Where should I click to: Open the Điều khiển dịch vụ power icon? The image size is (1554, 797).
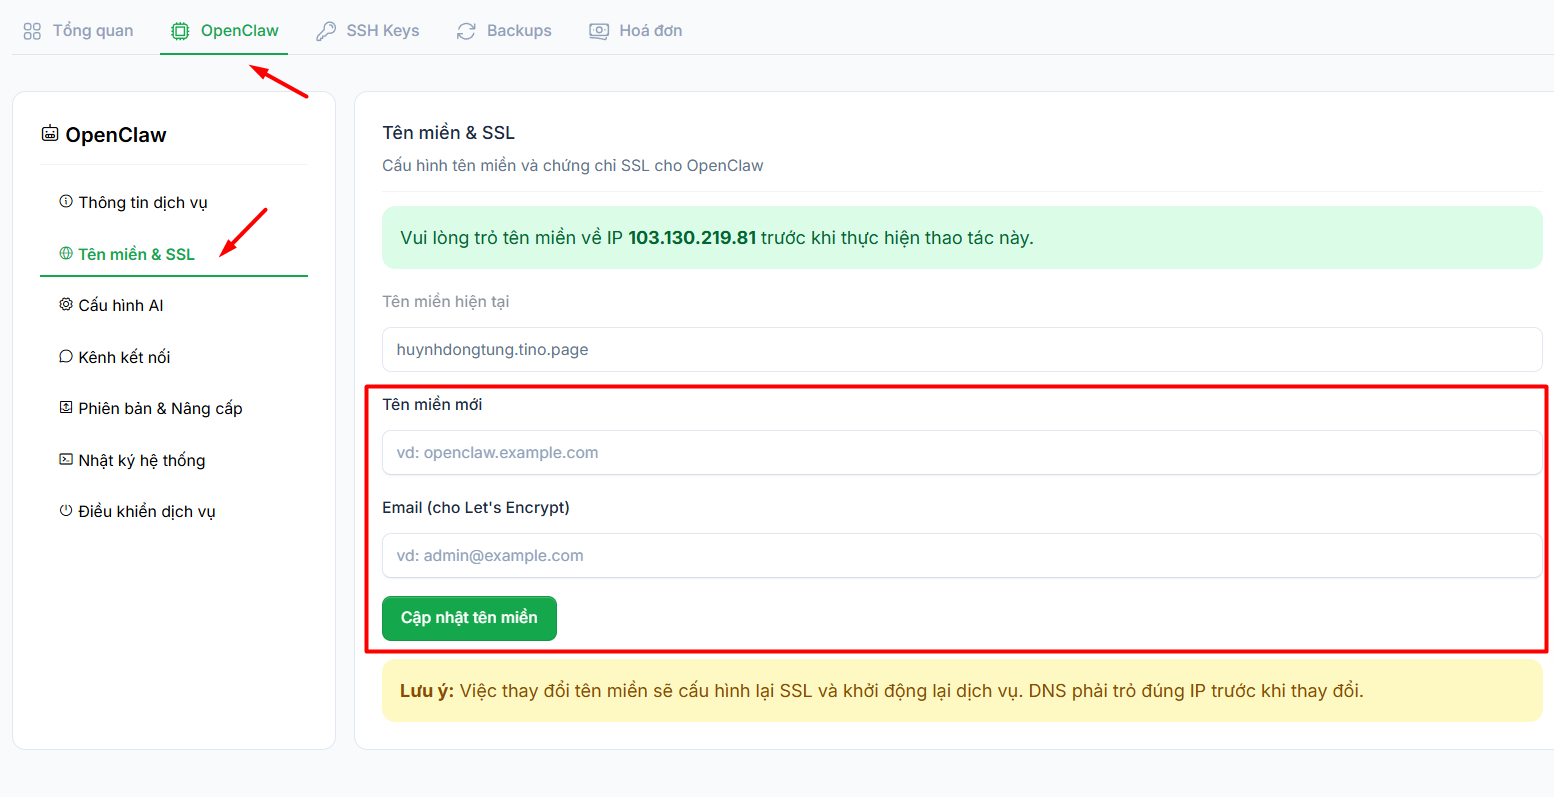pos(66,511)
